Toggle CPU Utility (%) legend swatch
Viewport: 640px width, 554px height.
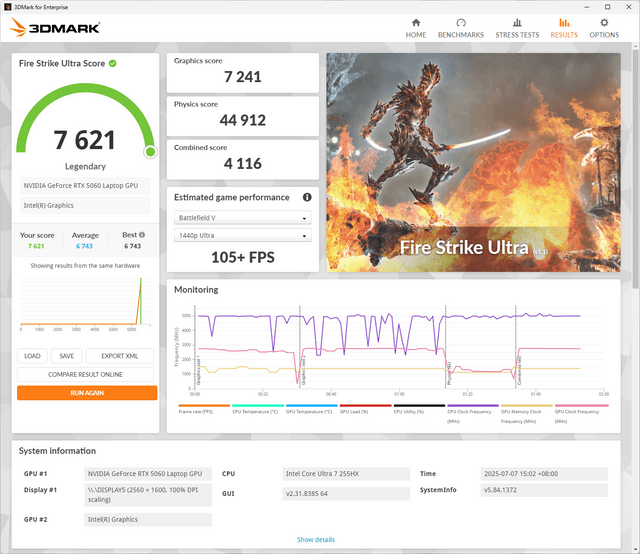coord(419,405)
